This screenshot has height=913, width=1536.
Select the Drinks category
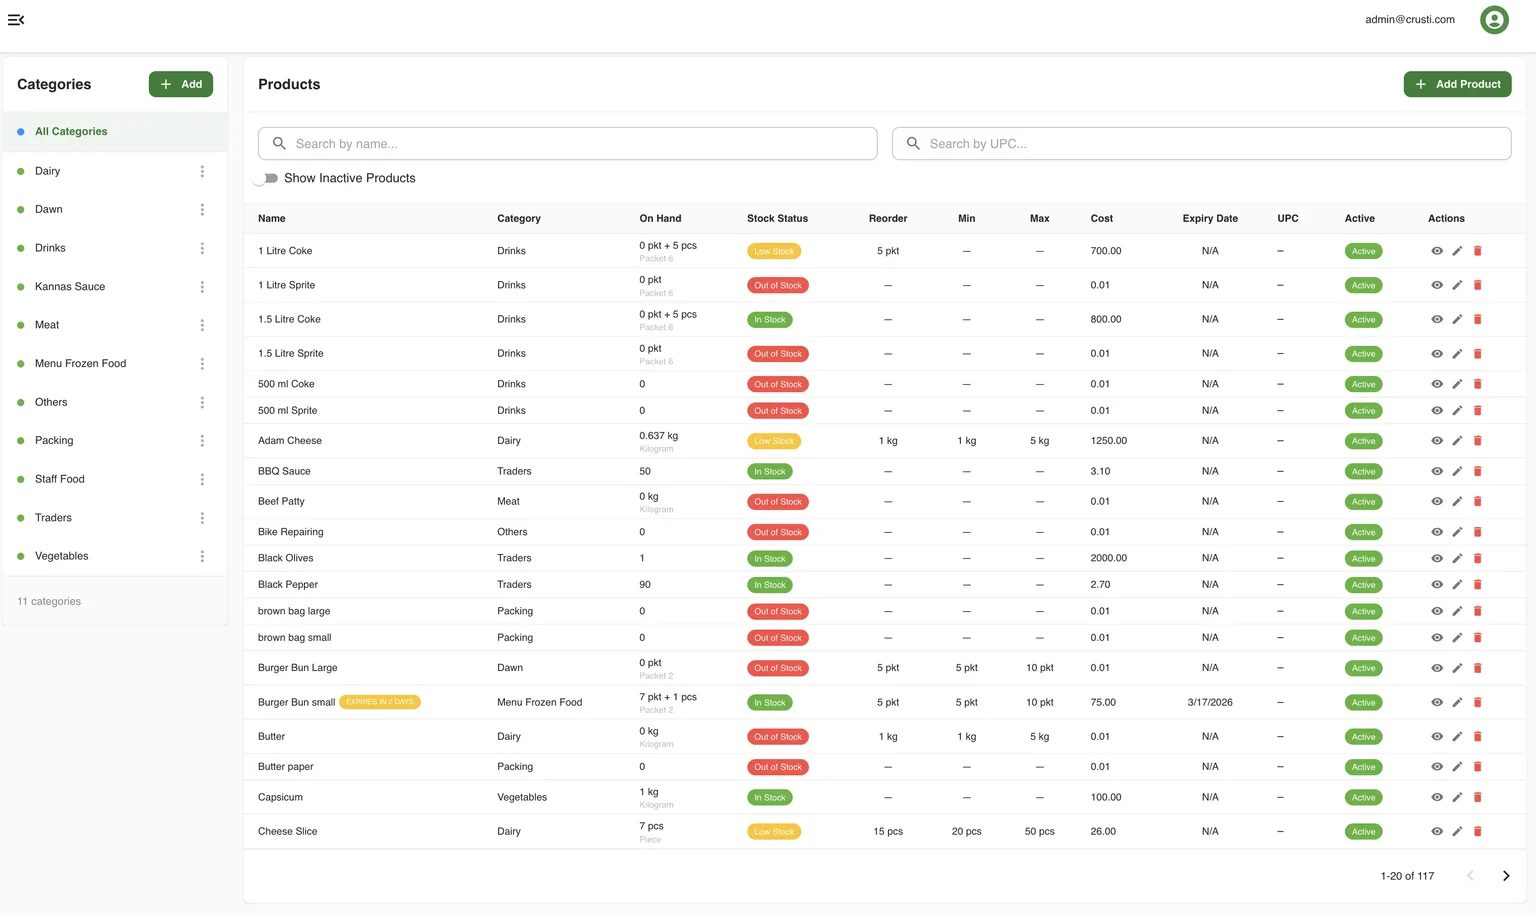point(50,247)
